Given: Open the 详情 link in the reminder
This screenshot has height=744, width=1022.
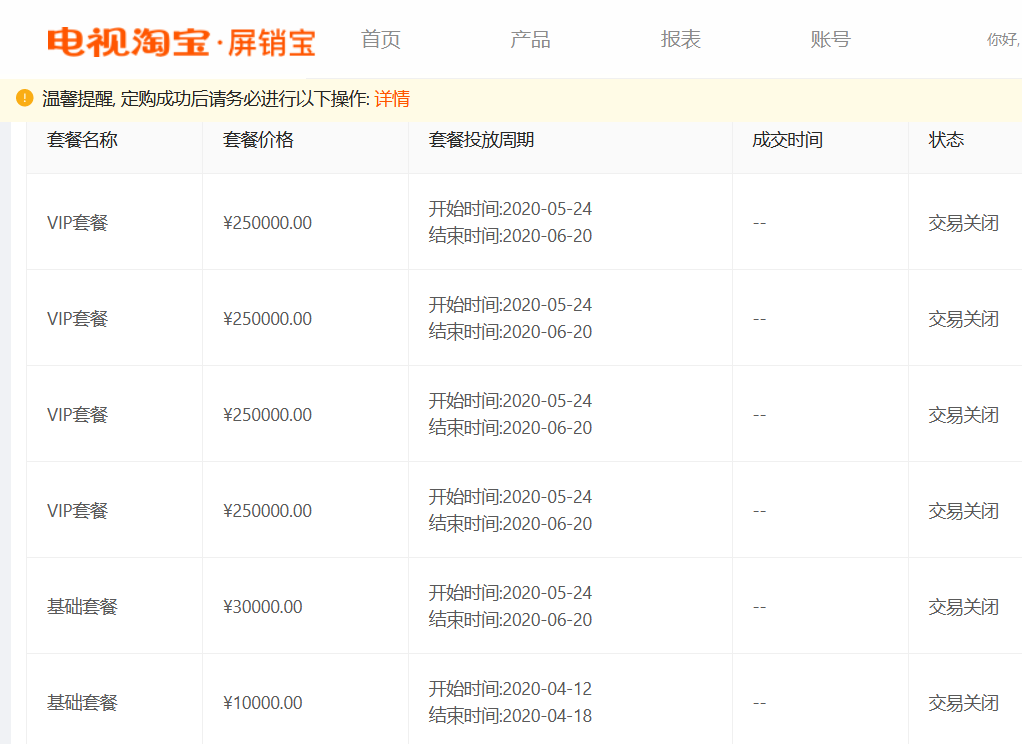Looking at the screenshot, I should coord(392,98).
